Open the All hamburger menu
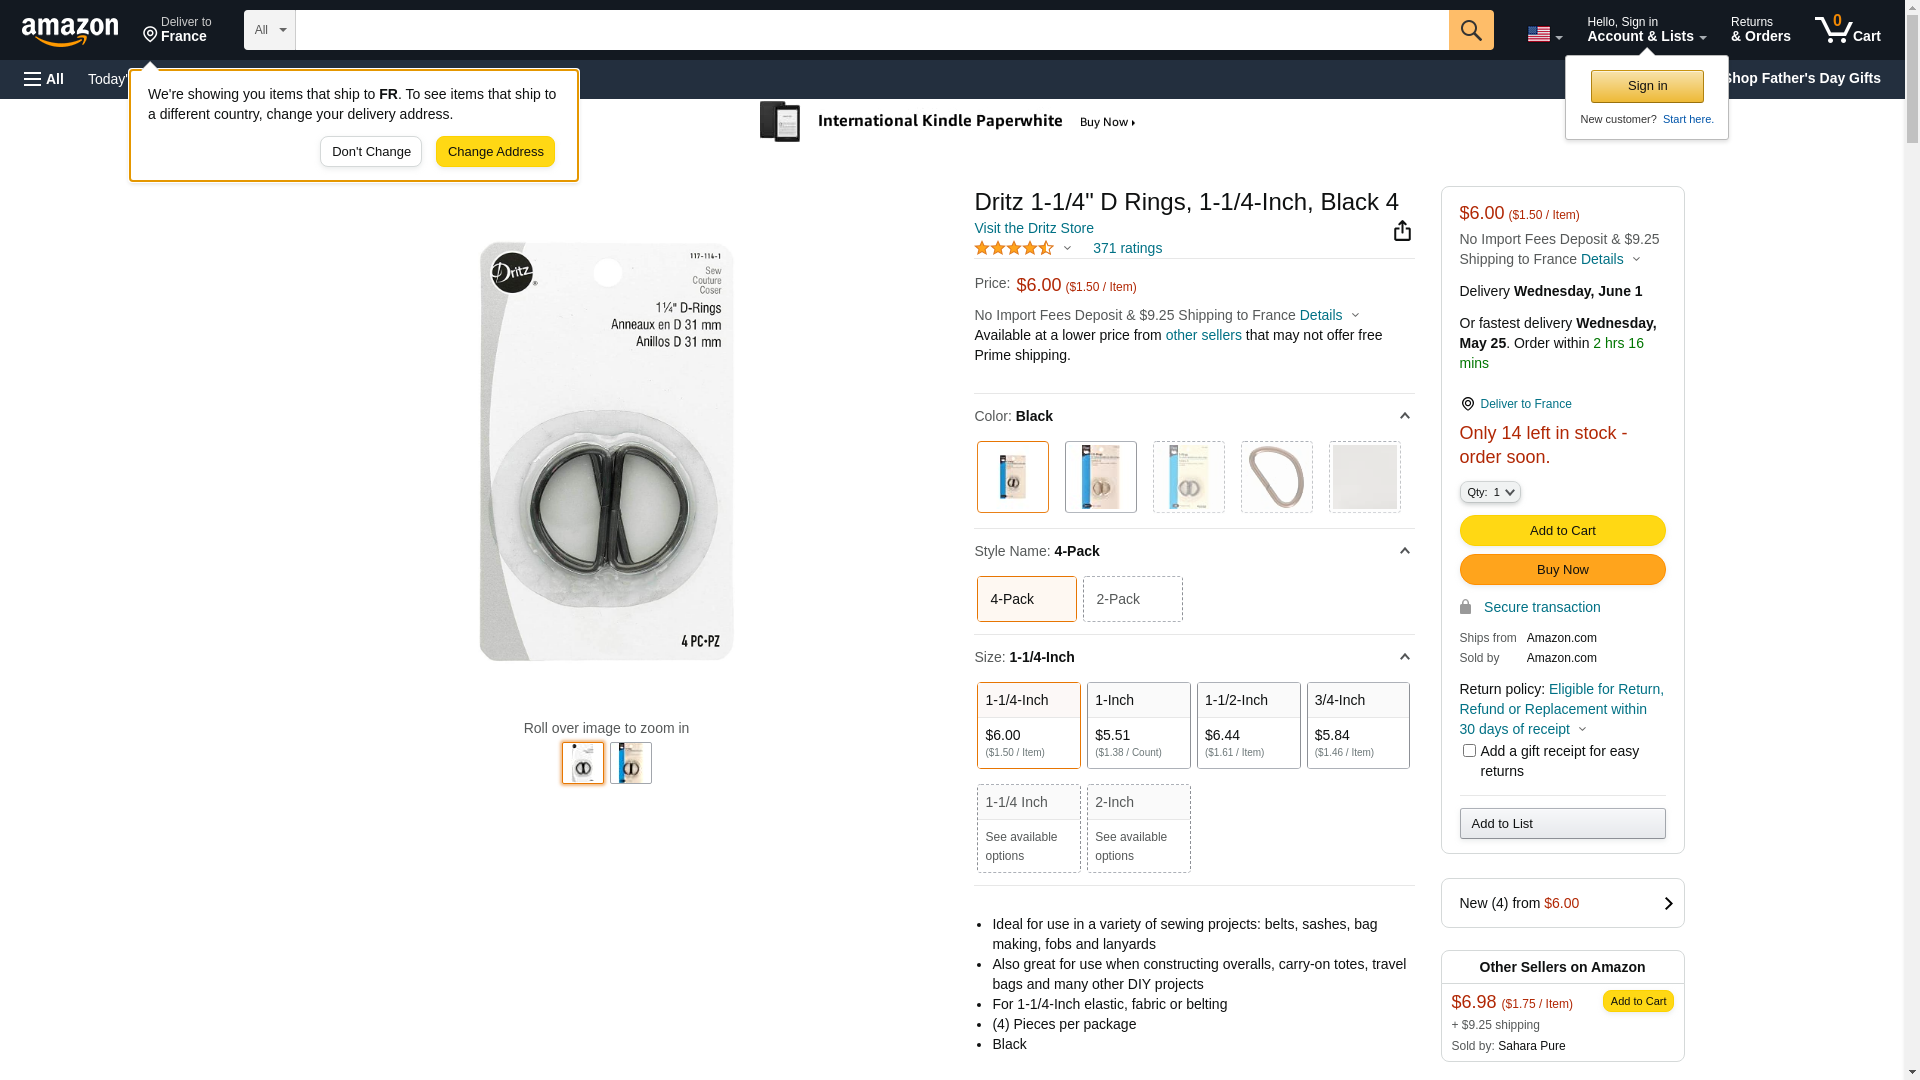The width and height of the screenshot is (1920, 1080). (x=44, y=79)
